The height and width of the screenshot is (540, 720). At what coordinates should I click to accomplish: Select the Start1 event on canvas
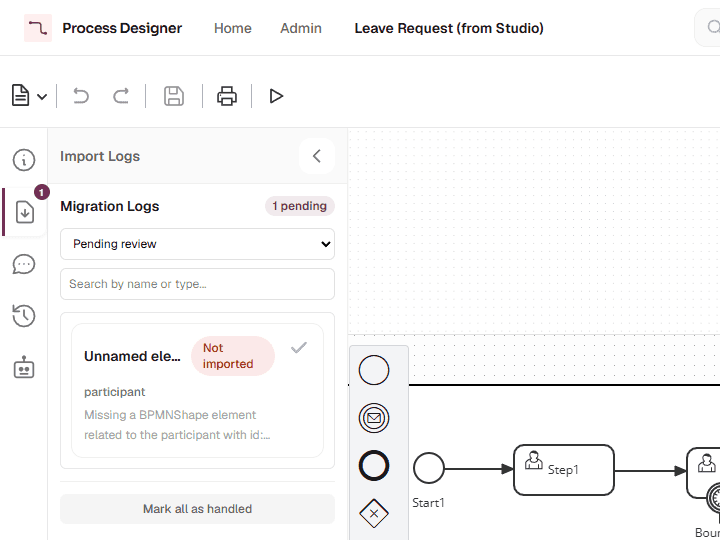click(x=428, y=468)
